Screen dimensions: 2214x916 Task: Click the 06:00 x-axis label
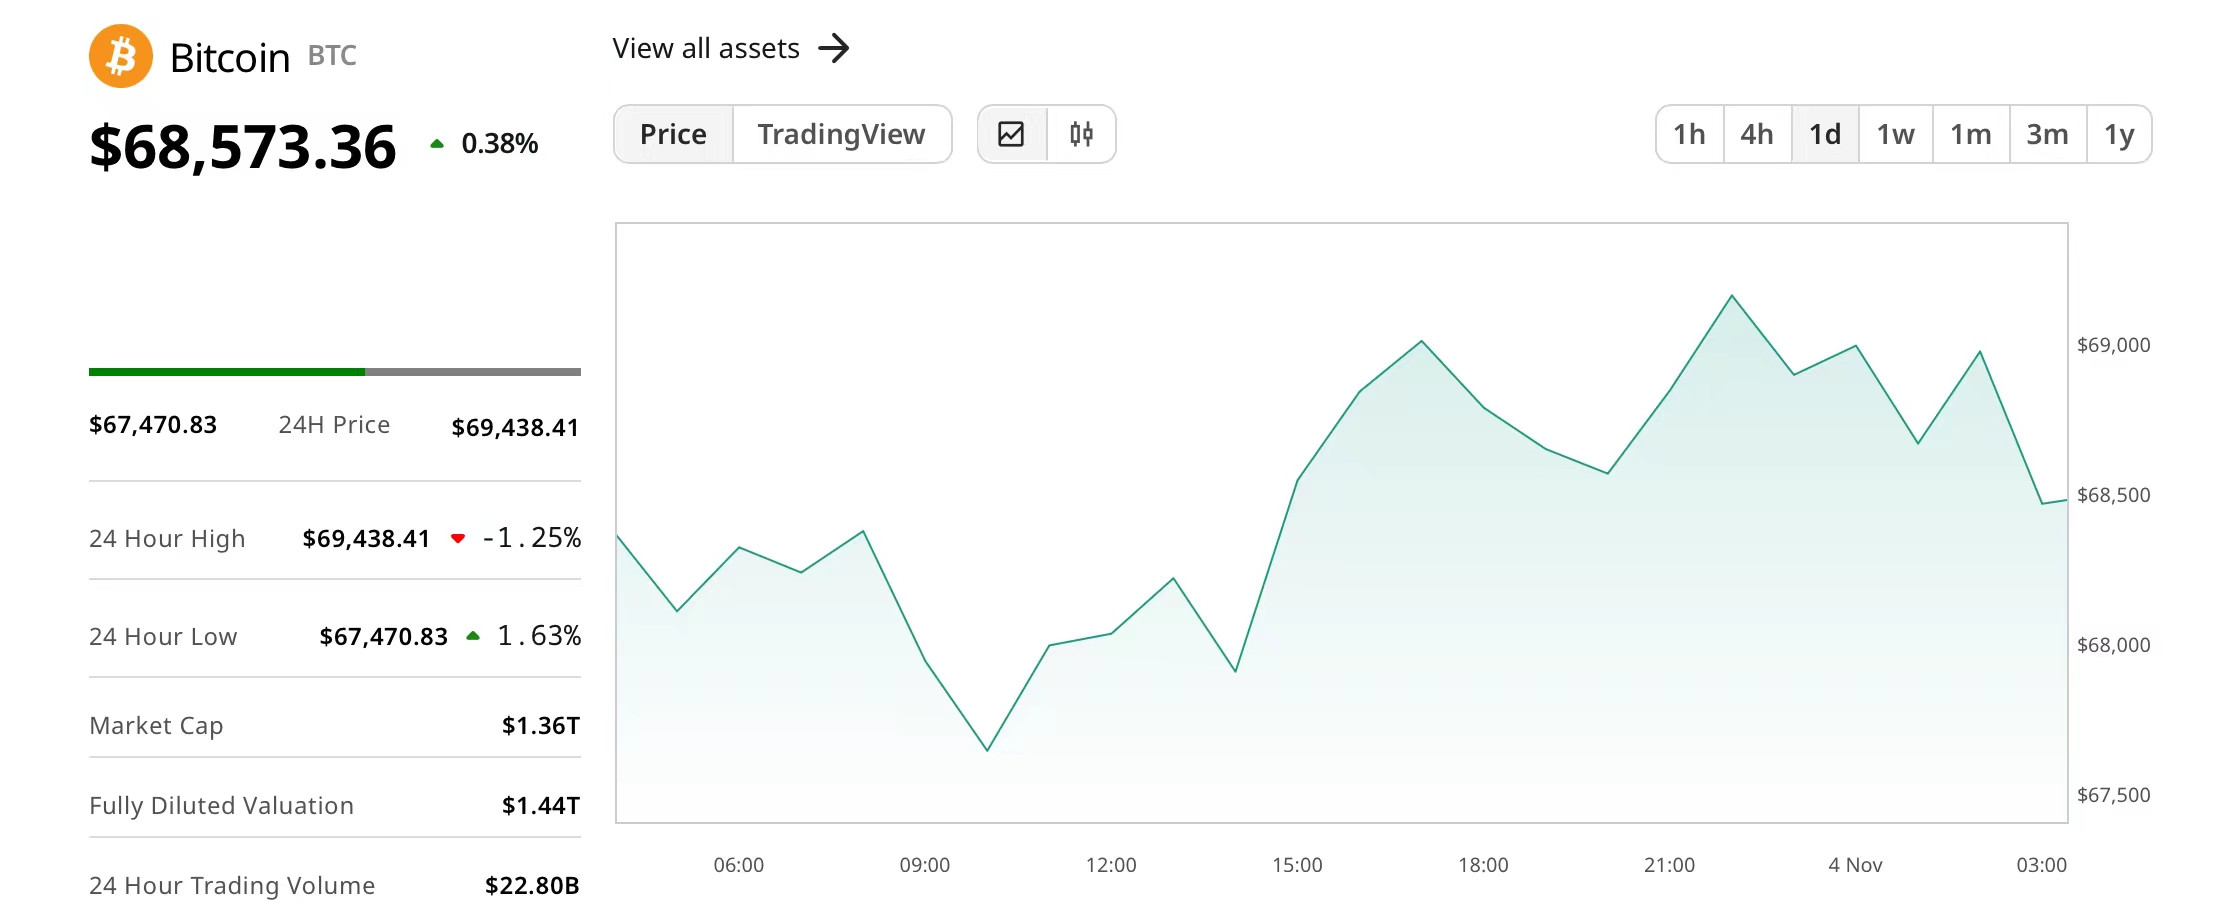739,865
